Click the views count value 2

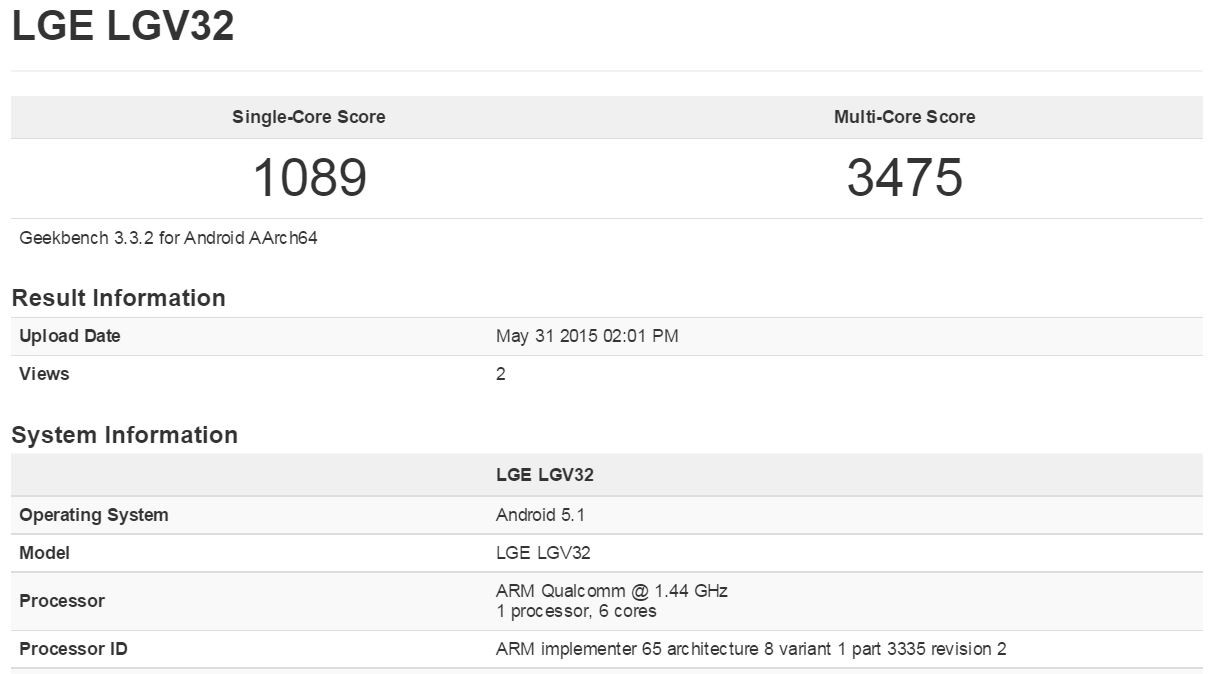click(501, 374)
